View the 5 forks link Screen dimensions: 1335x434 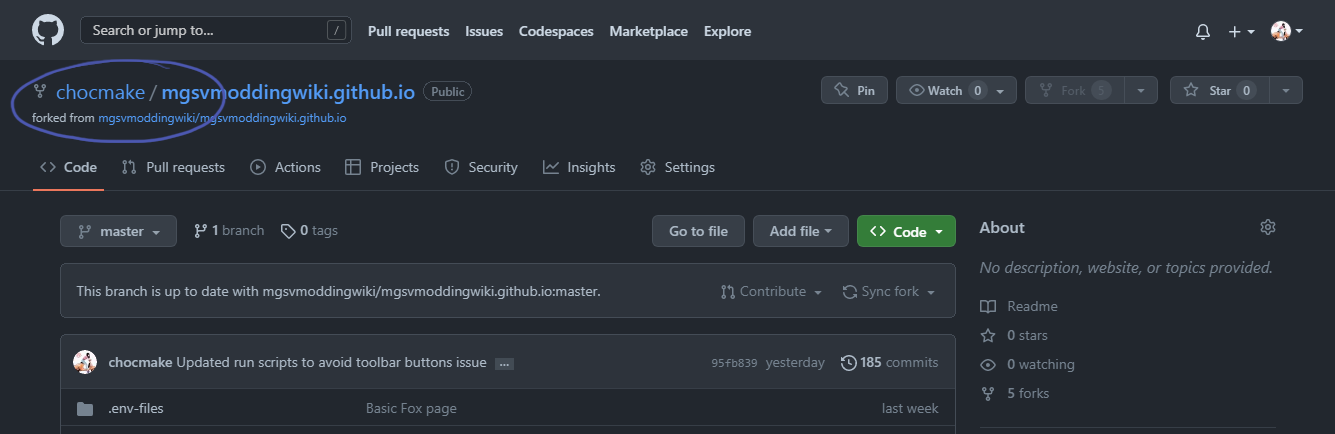[1014, 393]
